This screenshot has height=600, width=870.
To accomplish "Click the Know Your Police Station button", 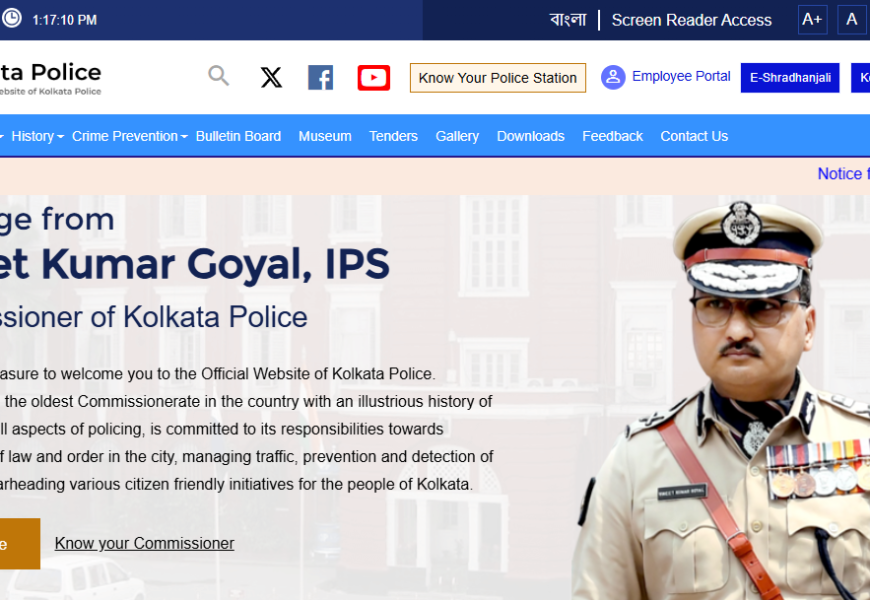I will [x=497, y=78].
